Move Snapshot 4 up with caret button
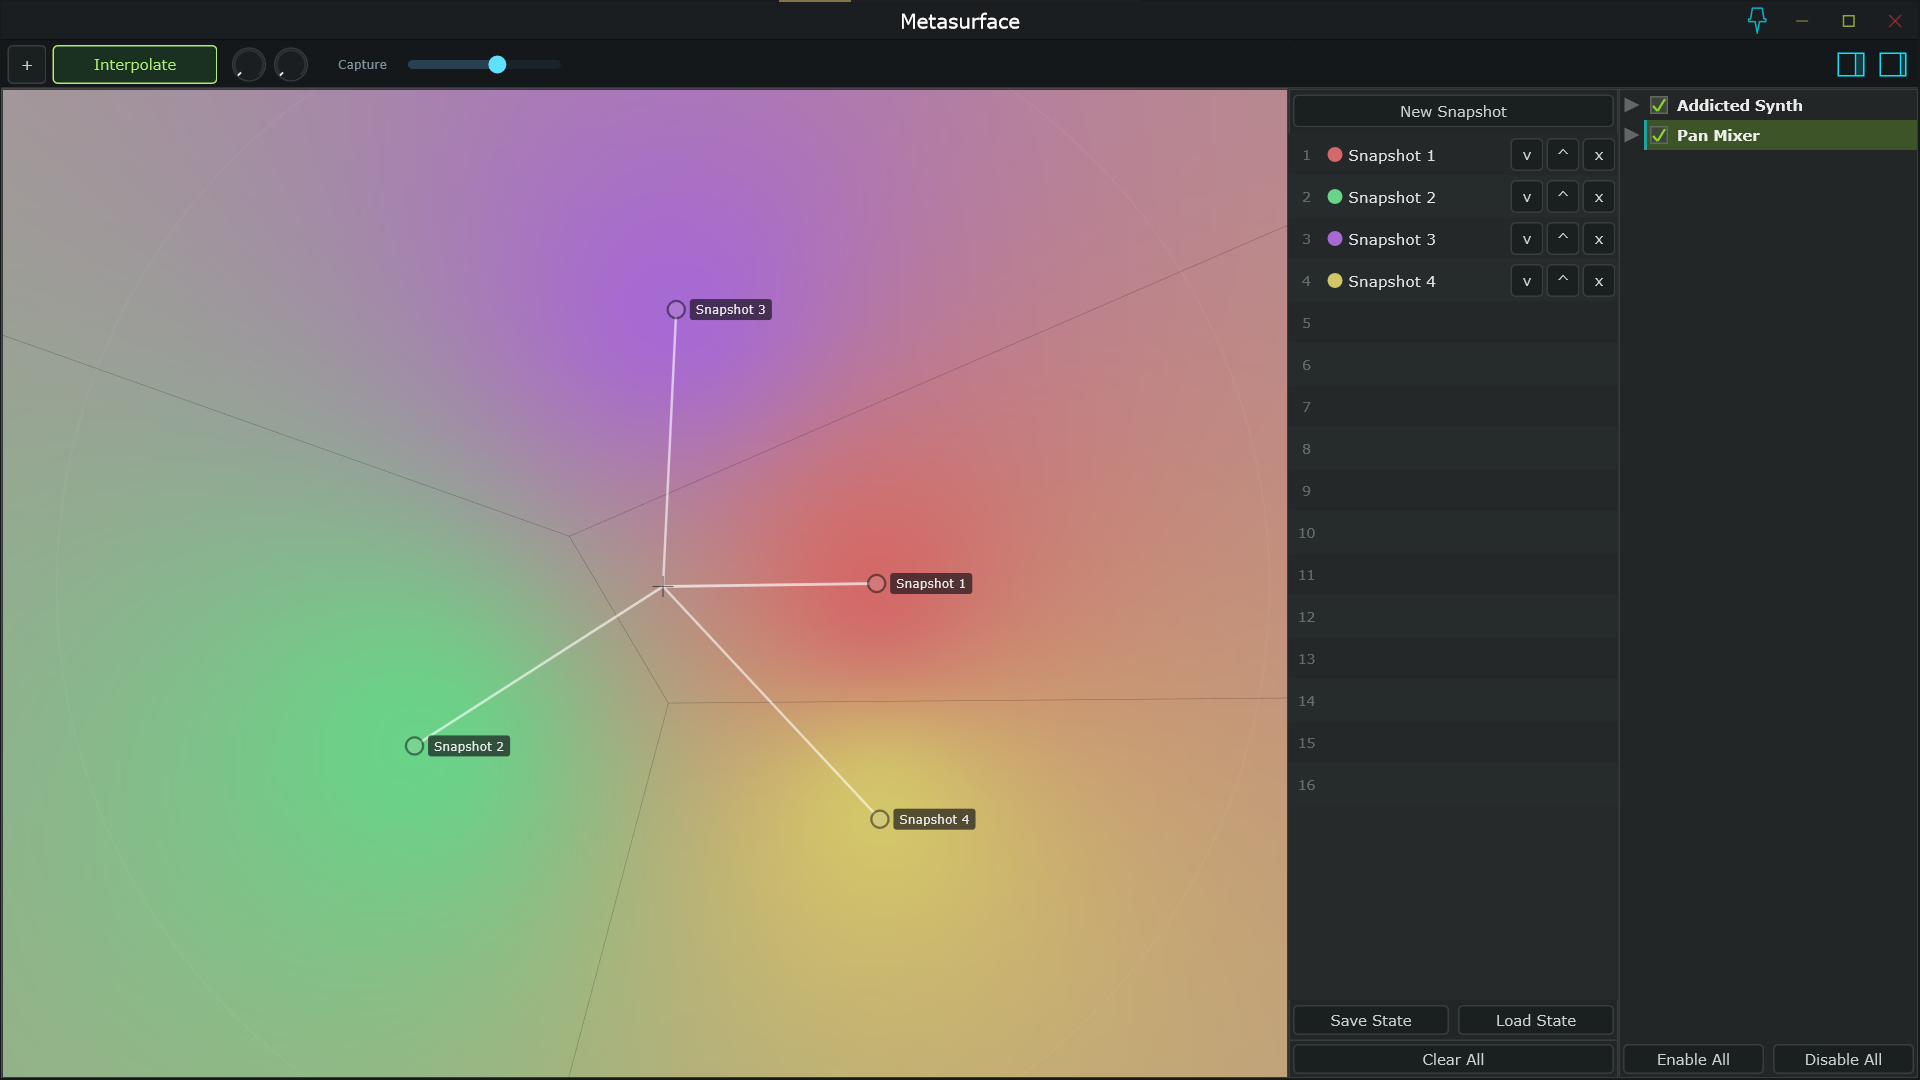This screenshot has height=1080, width=1920. pos(1563,282)
